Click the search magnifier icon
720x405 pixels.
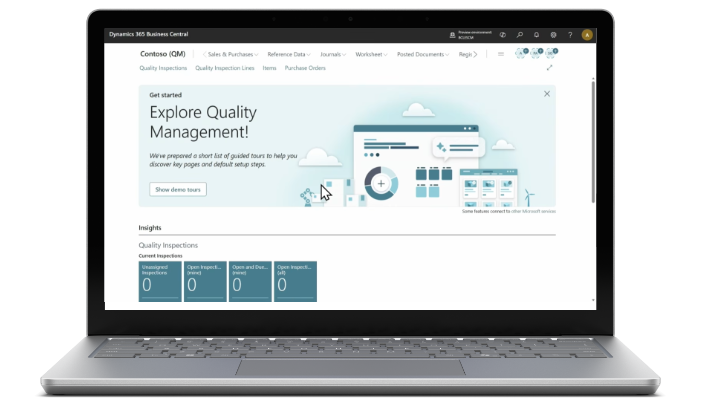click(x=520, y=35)
